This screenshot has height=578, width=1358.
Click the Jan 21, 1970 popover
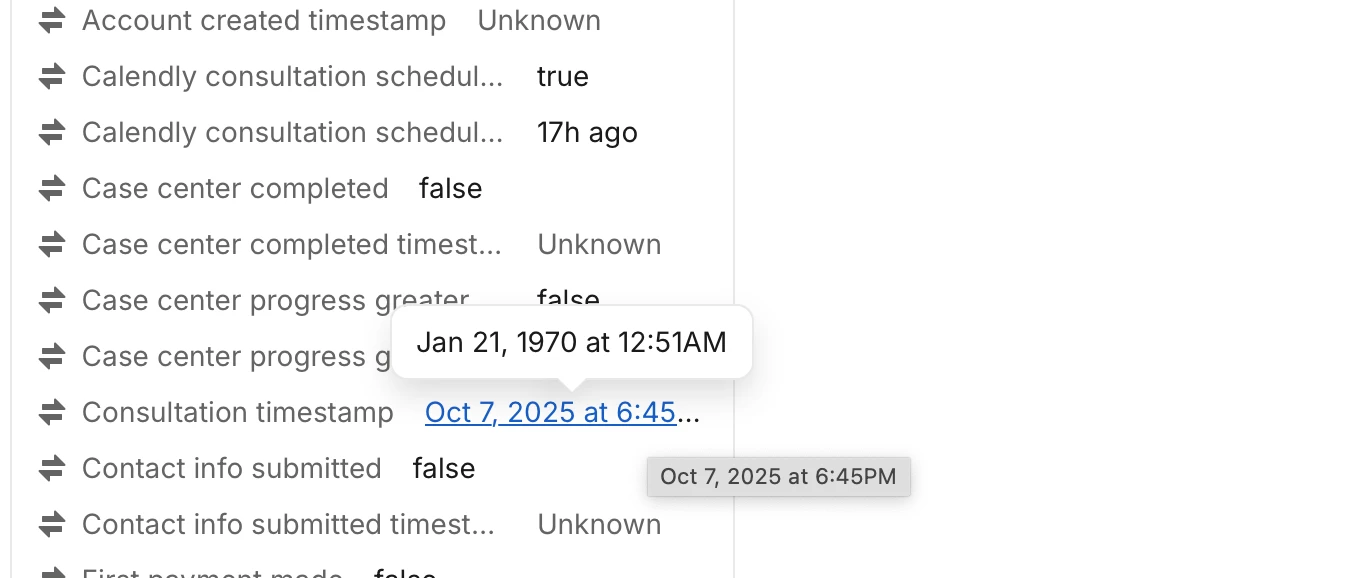571,343
